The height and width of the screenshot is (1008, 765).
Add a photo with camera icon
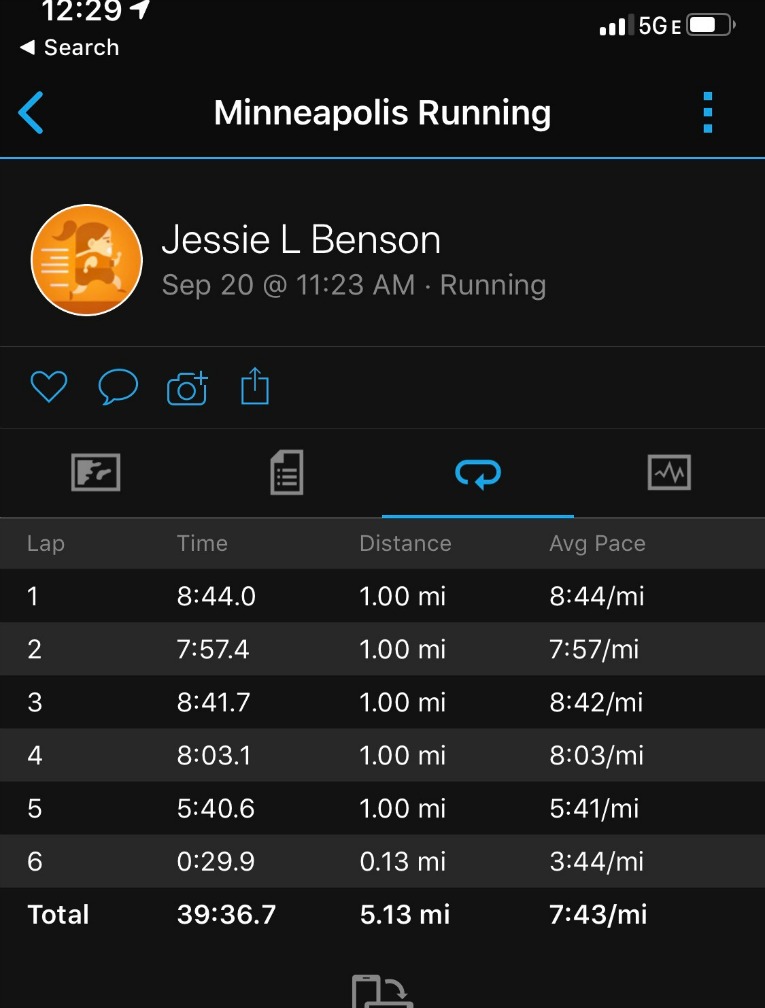[187, 387]
